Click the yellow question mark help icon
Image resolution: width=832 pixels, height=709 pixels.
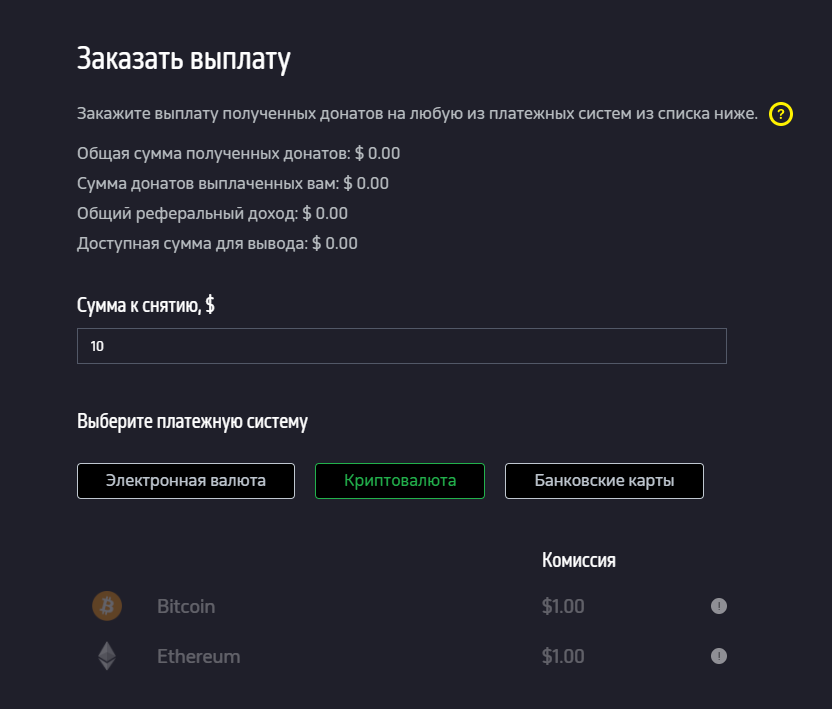780,114
